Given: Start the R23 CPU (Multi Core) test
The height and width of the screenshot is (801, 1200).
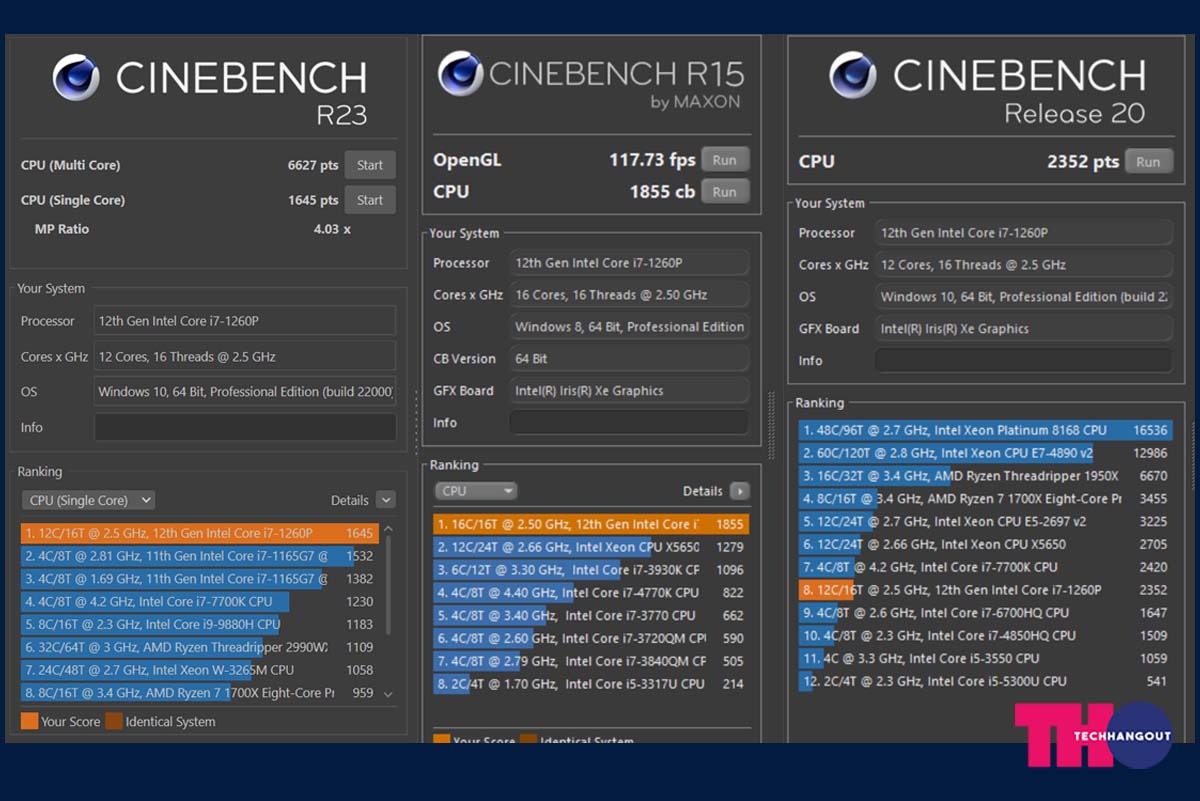Looking at the screenshot, I should 370,165.
